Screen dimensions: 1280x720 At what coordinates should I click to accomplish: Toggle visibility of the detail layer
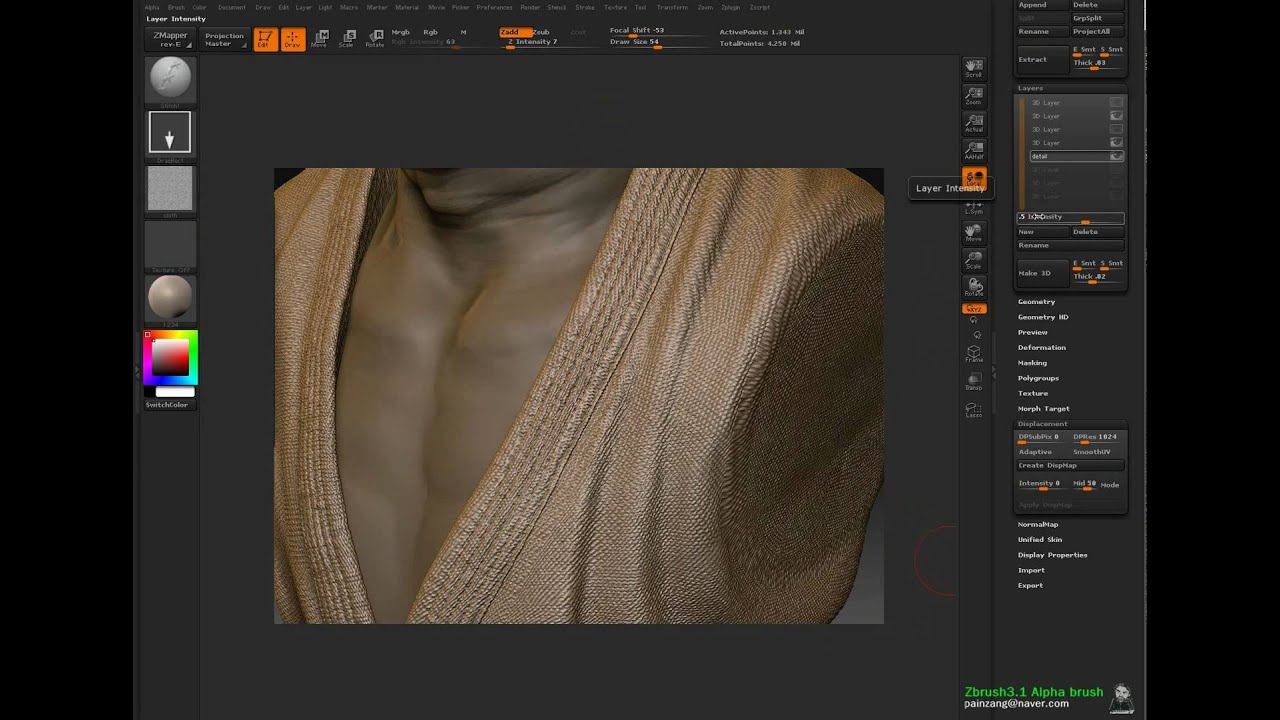pos(1116,156)
